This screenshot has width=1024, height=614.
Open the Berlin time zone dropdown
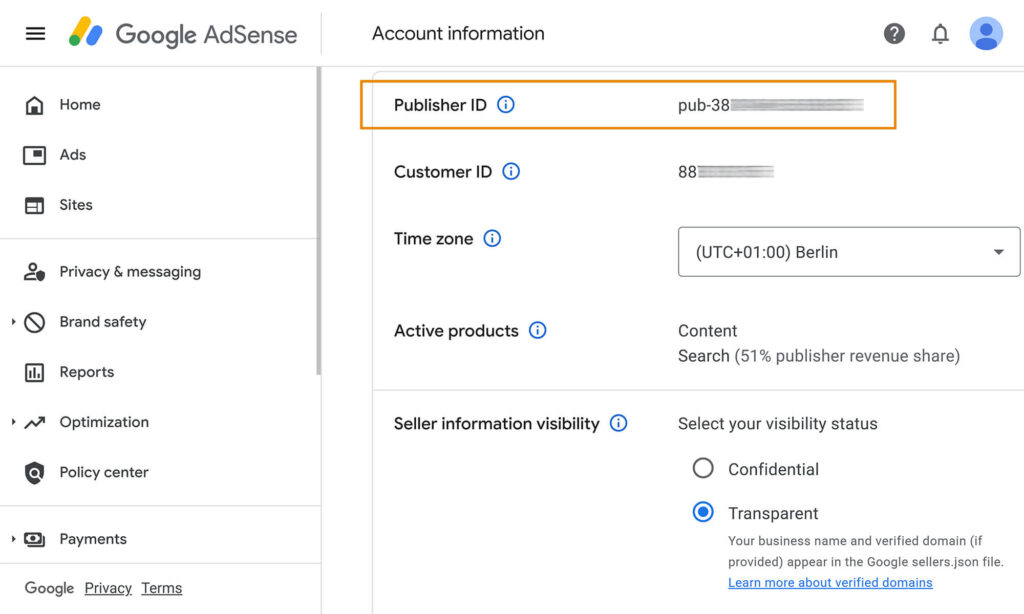pos(848,252)
